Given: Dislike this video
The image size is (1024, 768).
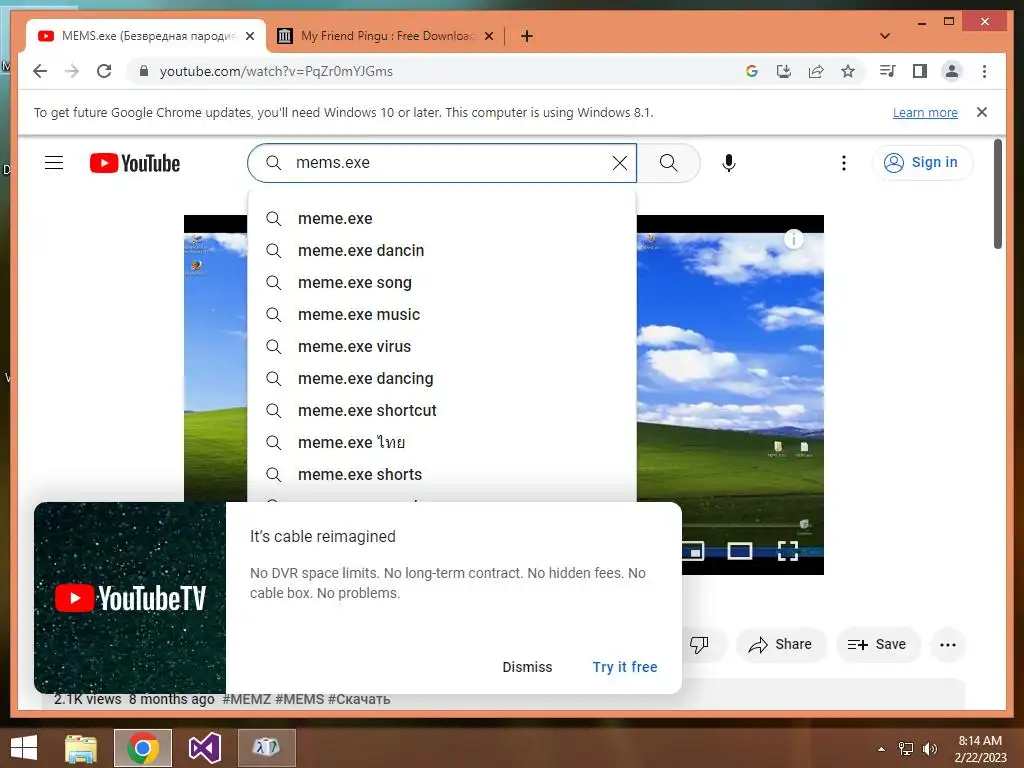Looking at the screenshot, I should (699, 645).
